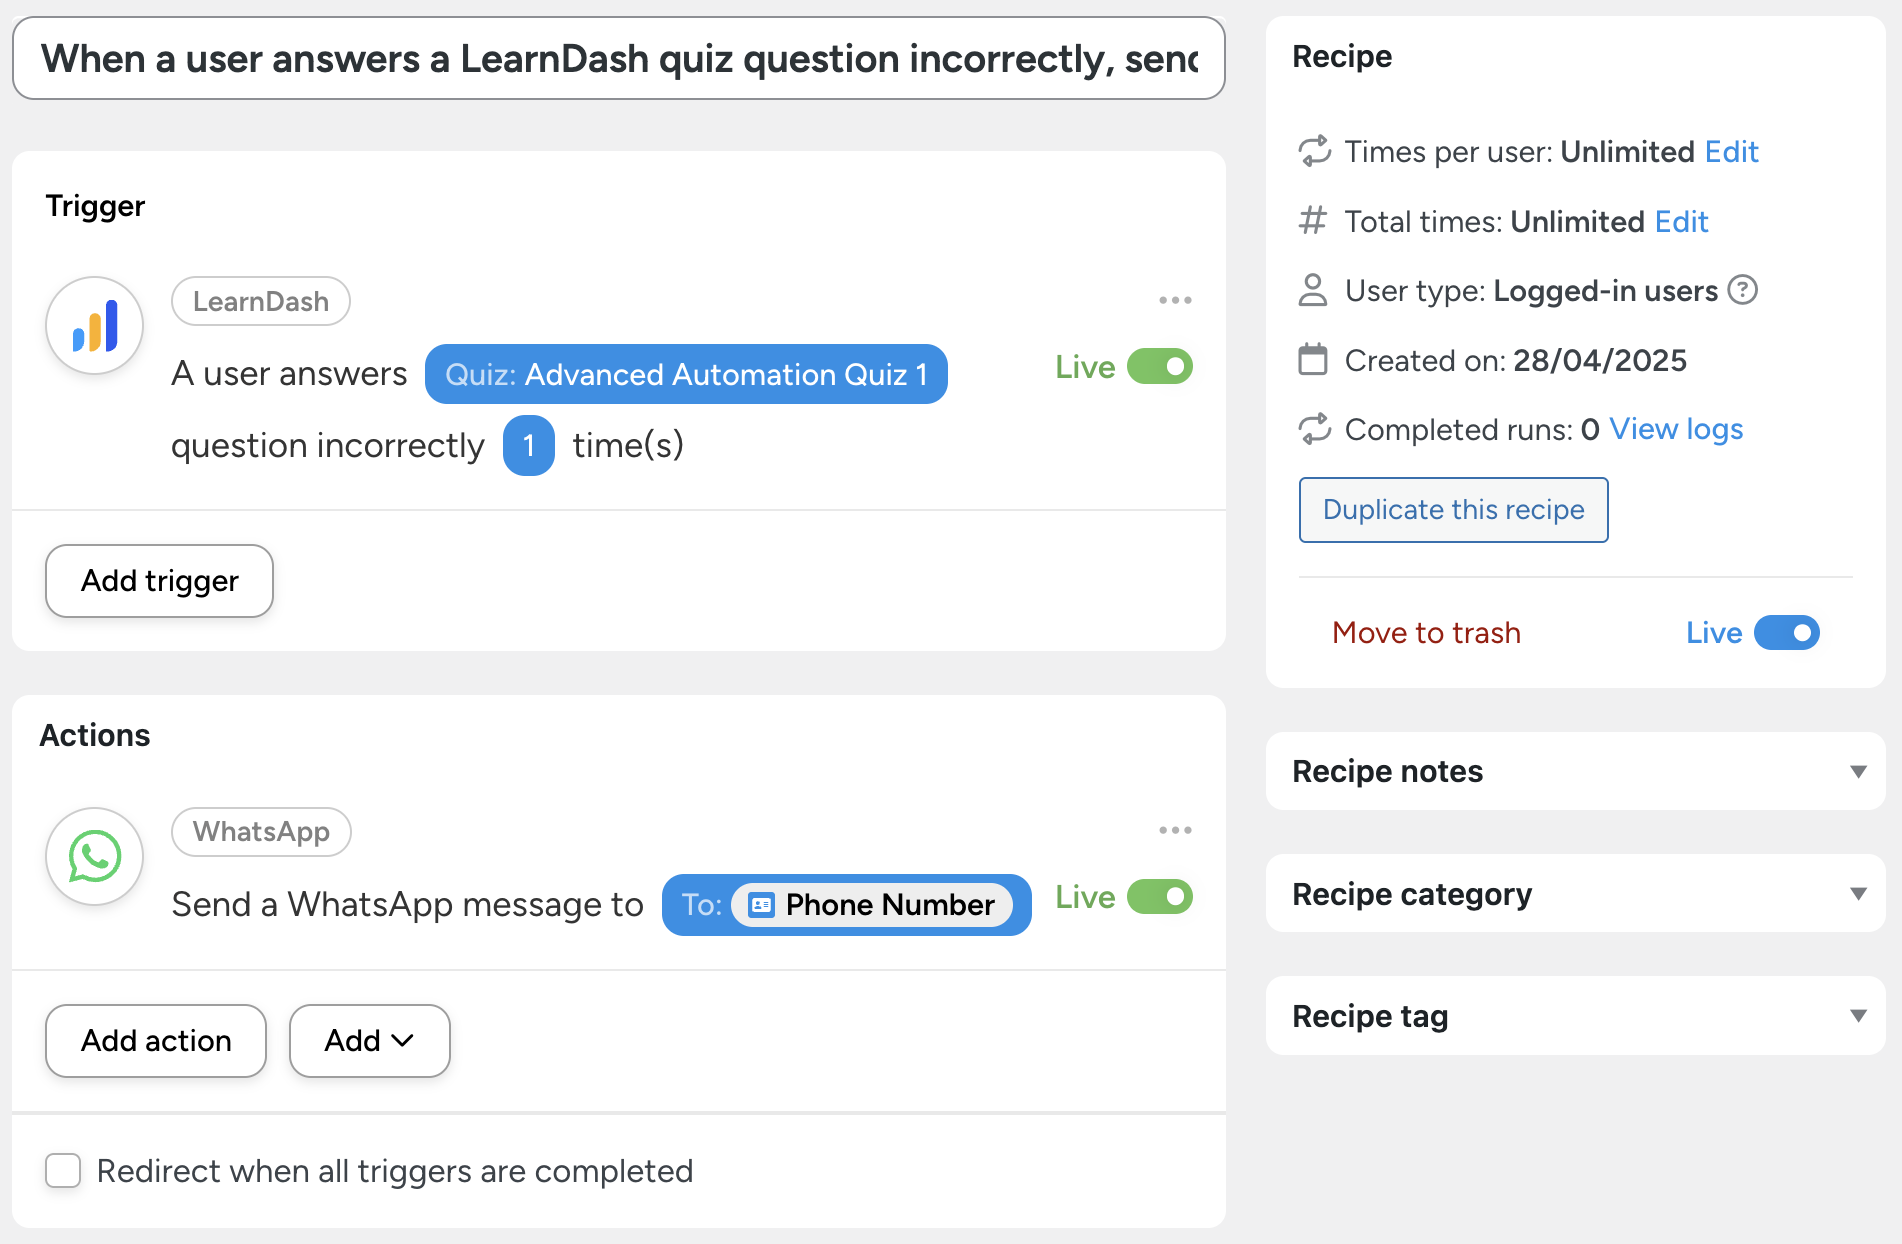Image resolution: width=1902 pixels, height=1244 pixels.
Task: Check Redirect when all triggers are completed
Action: [x=63, y=1170]
